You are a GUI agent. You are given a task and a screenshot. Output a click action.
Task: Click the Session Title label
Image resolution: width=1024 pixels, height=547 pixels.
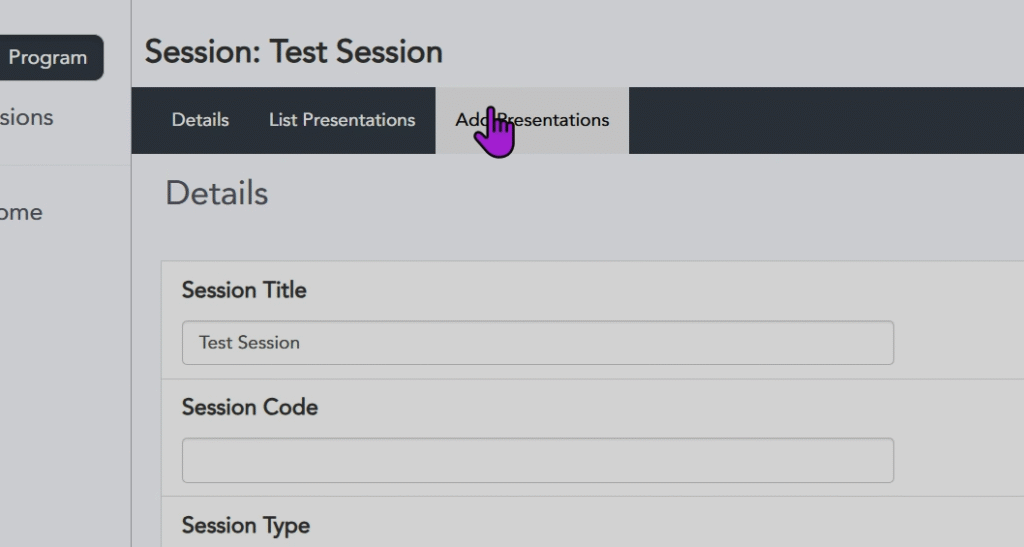pyautogui.click(x=244, y=290)
